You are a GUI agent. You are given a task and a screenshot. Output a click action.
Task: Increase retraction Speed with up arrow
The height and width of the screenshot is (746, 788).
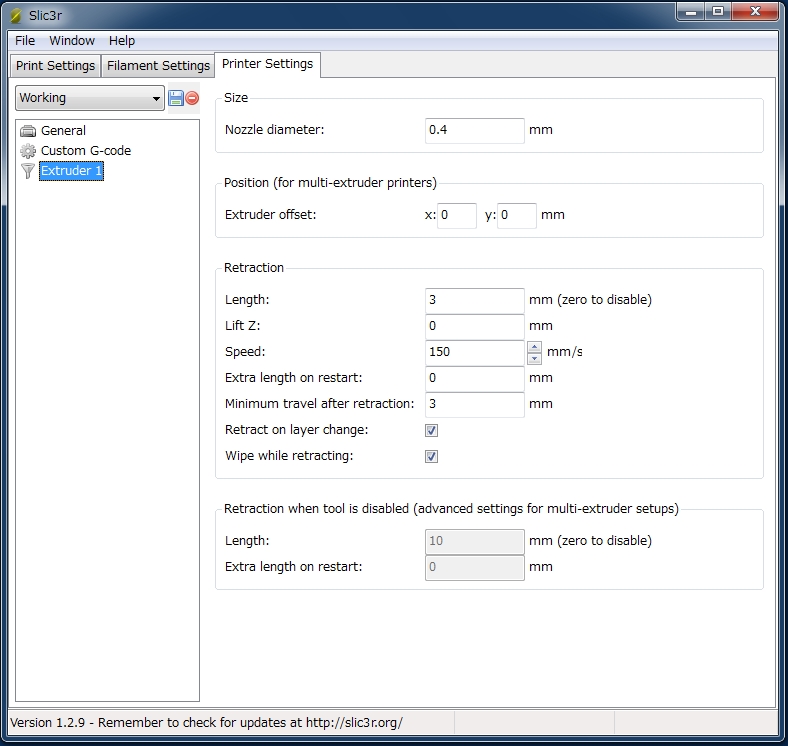pyautogui.click(x=534, y=346)
